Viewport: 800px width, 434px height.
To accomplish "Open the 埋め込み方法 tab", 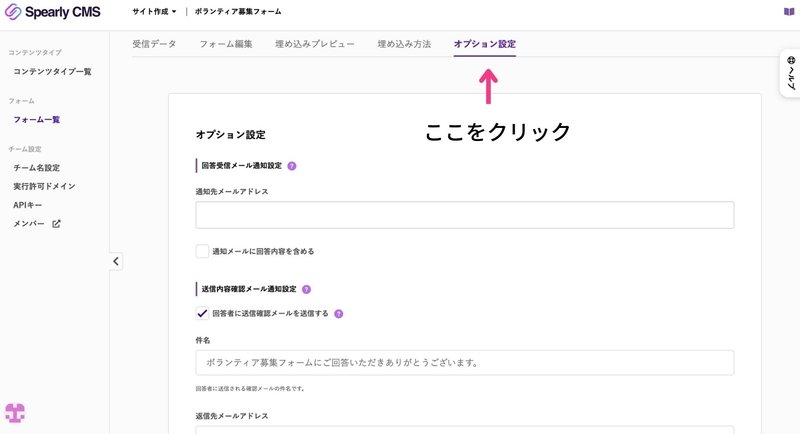I will [404, 44].
